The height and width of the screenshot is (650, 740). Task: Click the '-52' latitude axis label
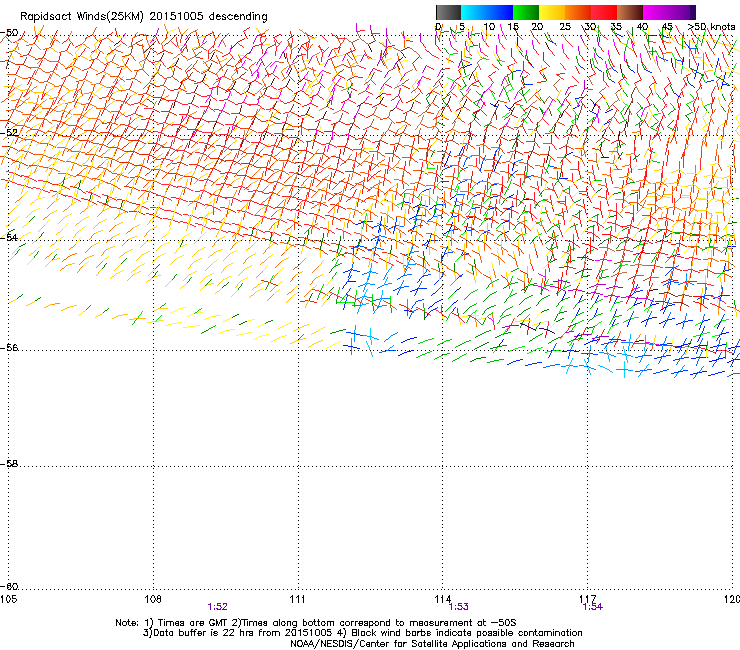[x=9, y=133]
